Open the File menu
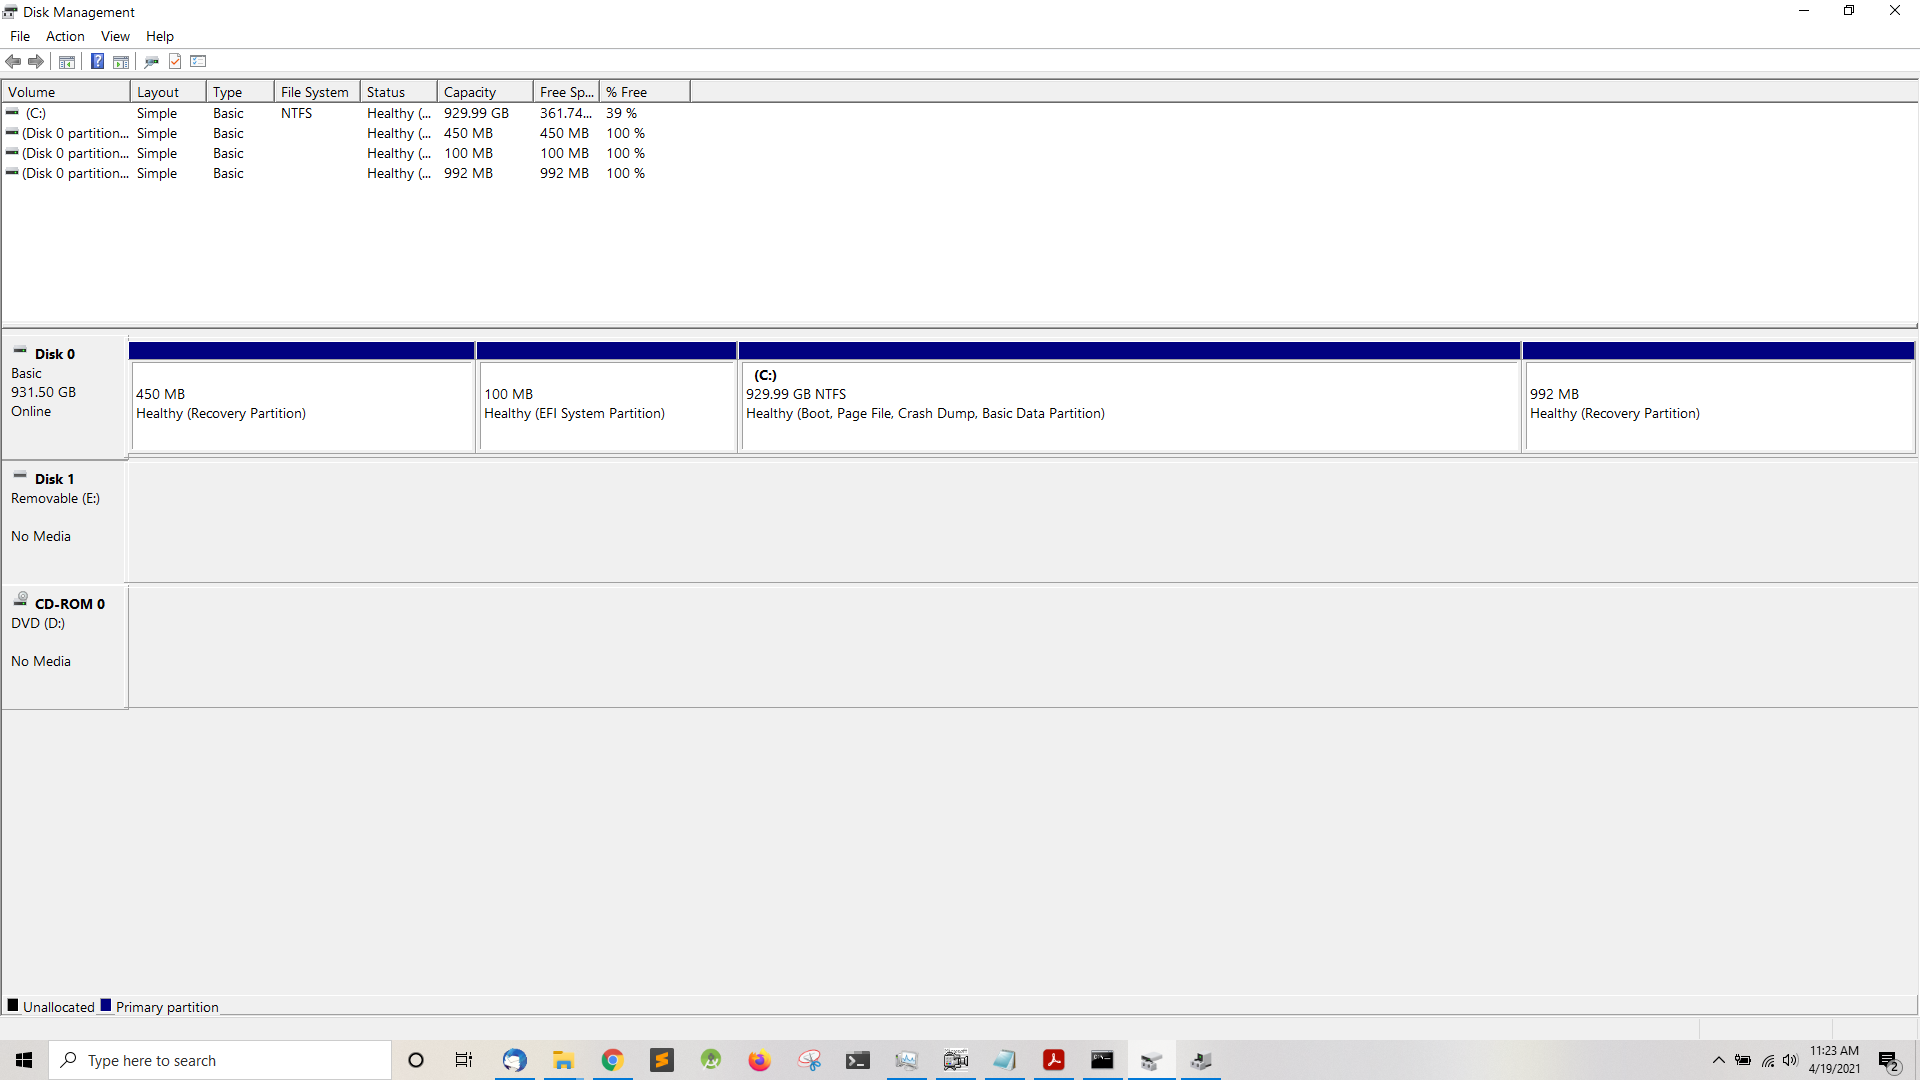The image size is (1920, 1080). coord(20,36)
